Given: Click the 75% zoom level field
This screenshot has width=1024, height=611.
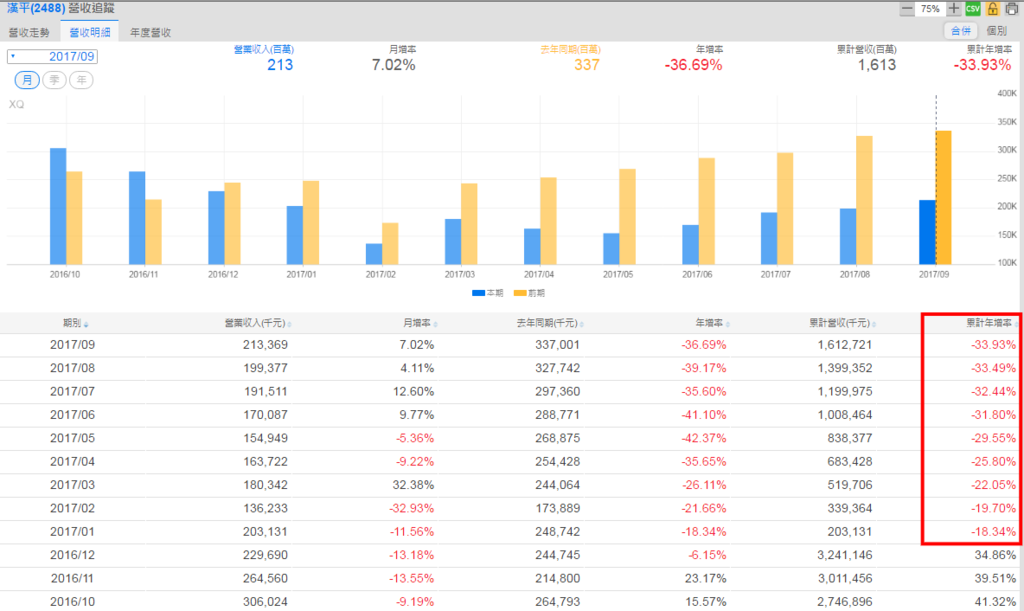Looking at the screenshot, I should (930, 9).
